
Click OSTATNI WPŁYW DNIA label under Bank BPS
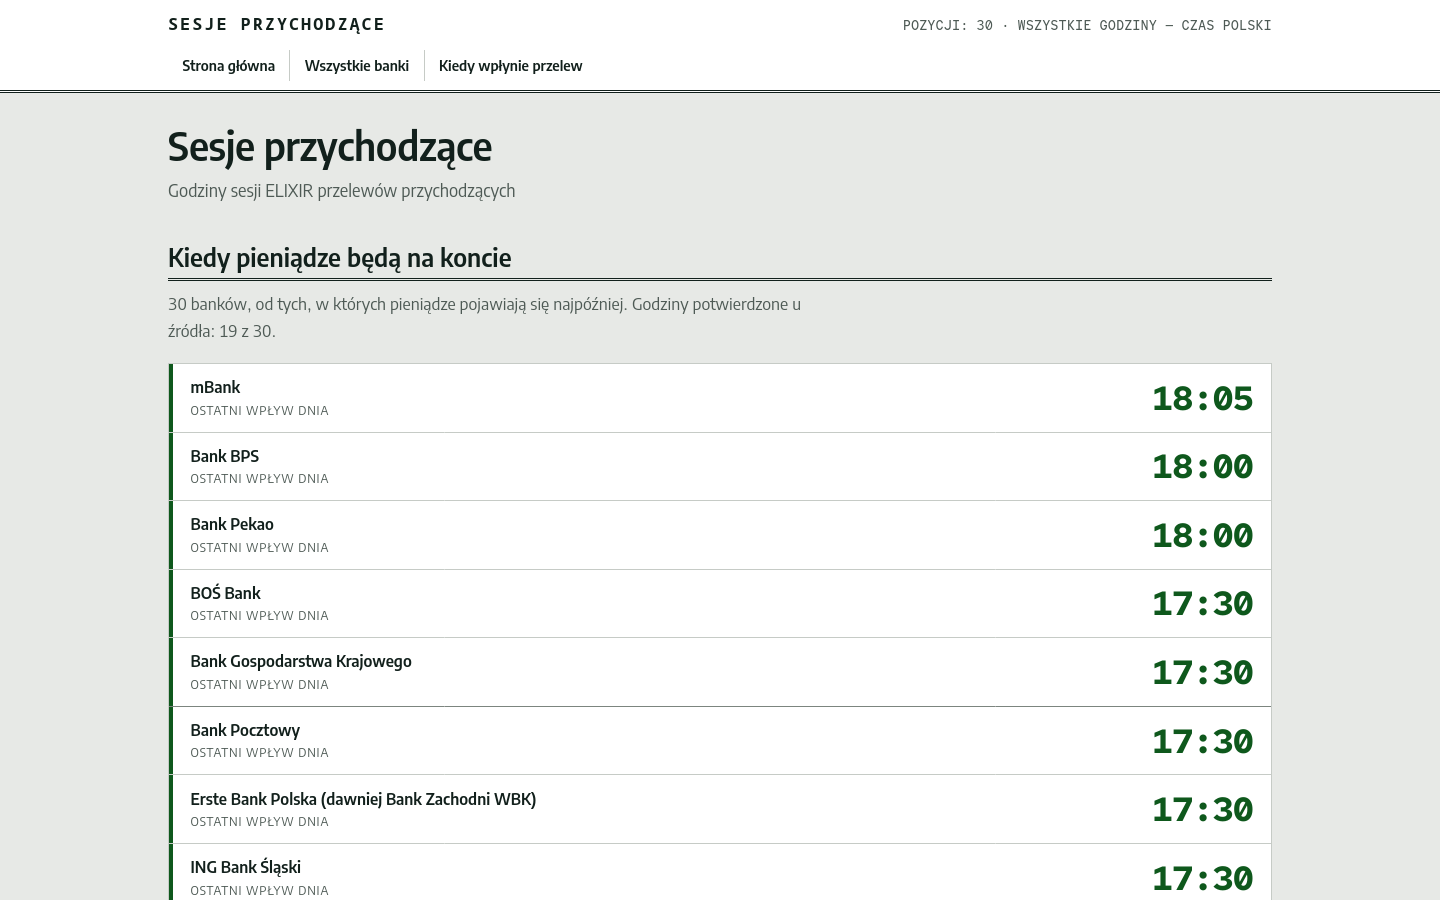[x=259, y=479]
